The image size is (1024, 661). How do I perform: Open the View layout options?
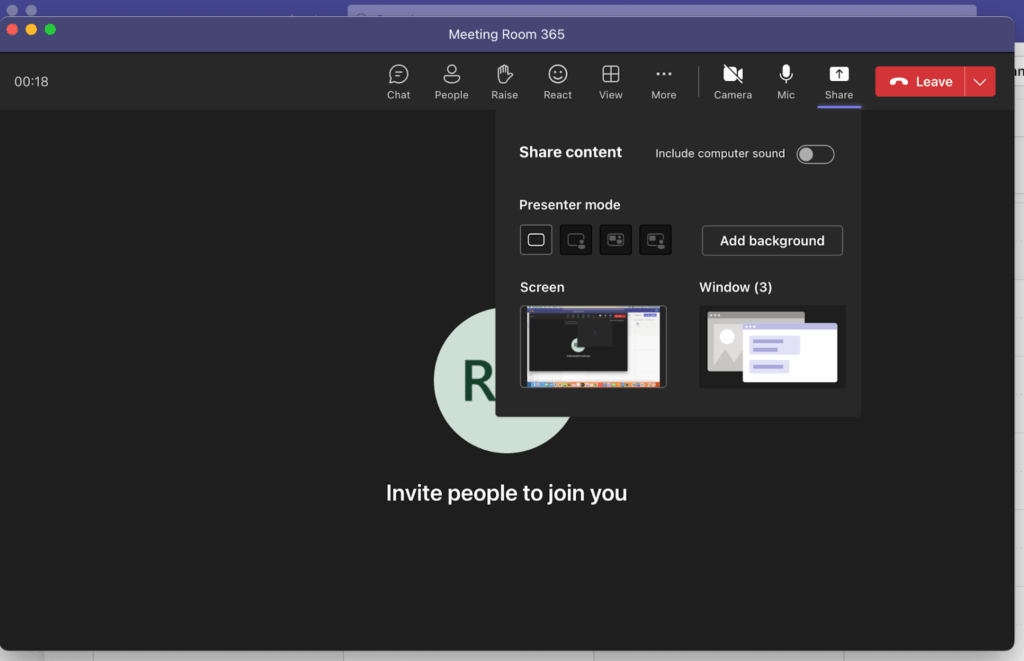tap(610, 81)
